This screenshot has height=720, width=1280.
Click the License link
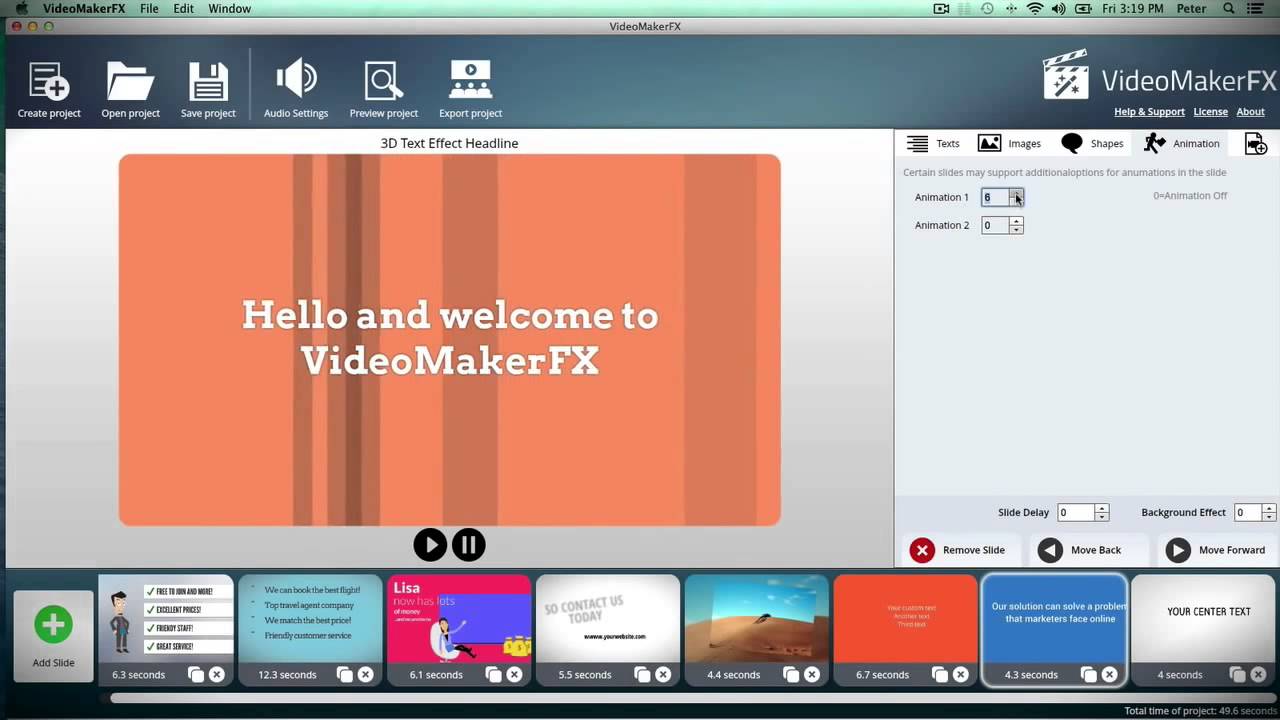1210,112
